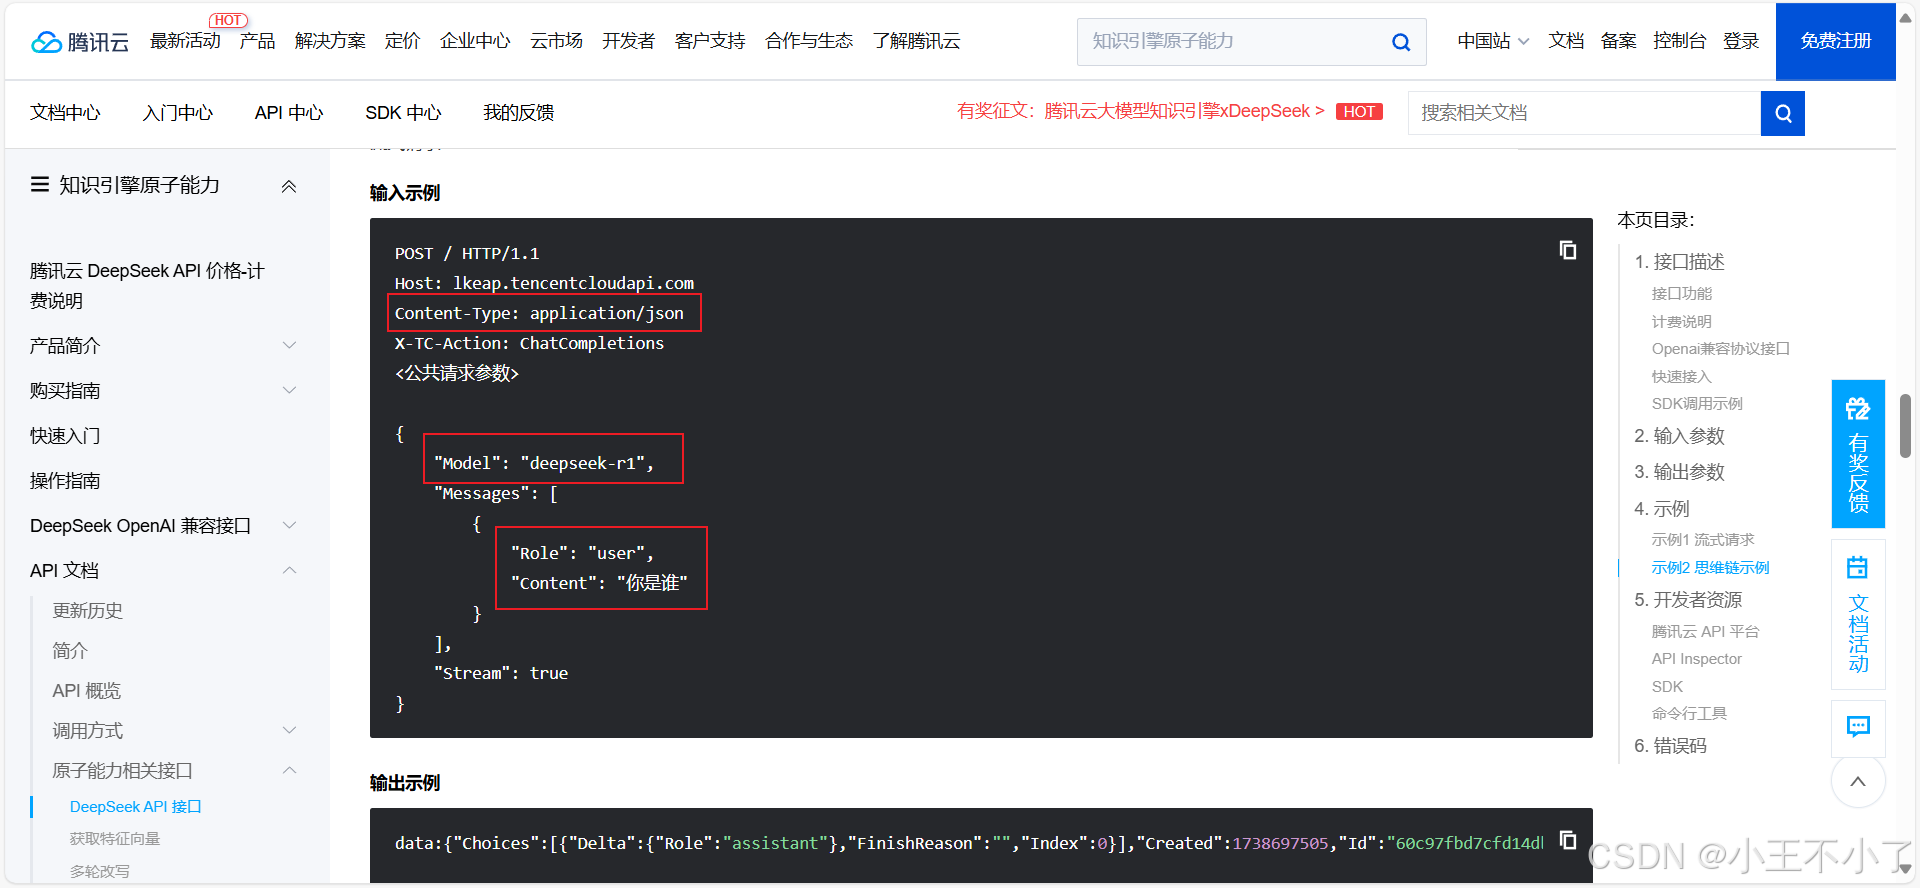Switch to the API 中心 tab
The width and height of the screenshot is (1920, 888).
point(289,113)
